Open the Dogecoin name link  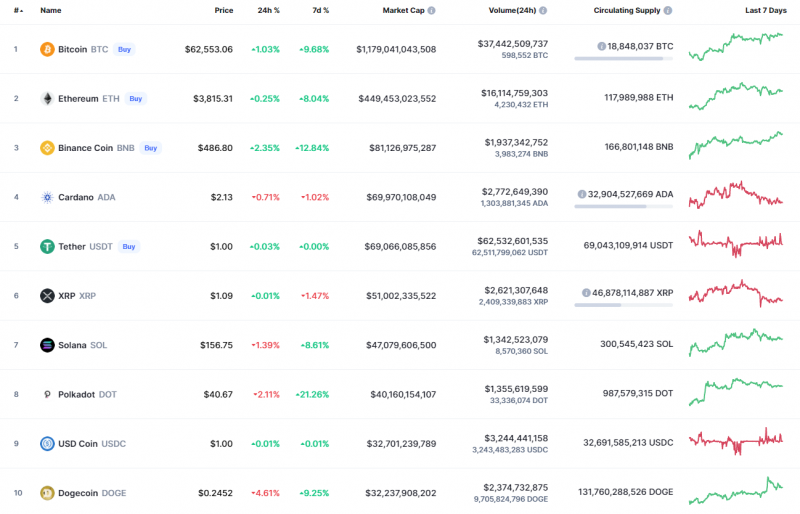click(x=78, y=493)
